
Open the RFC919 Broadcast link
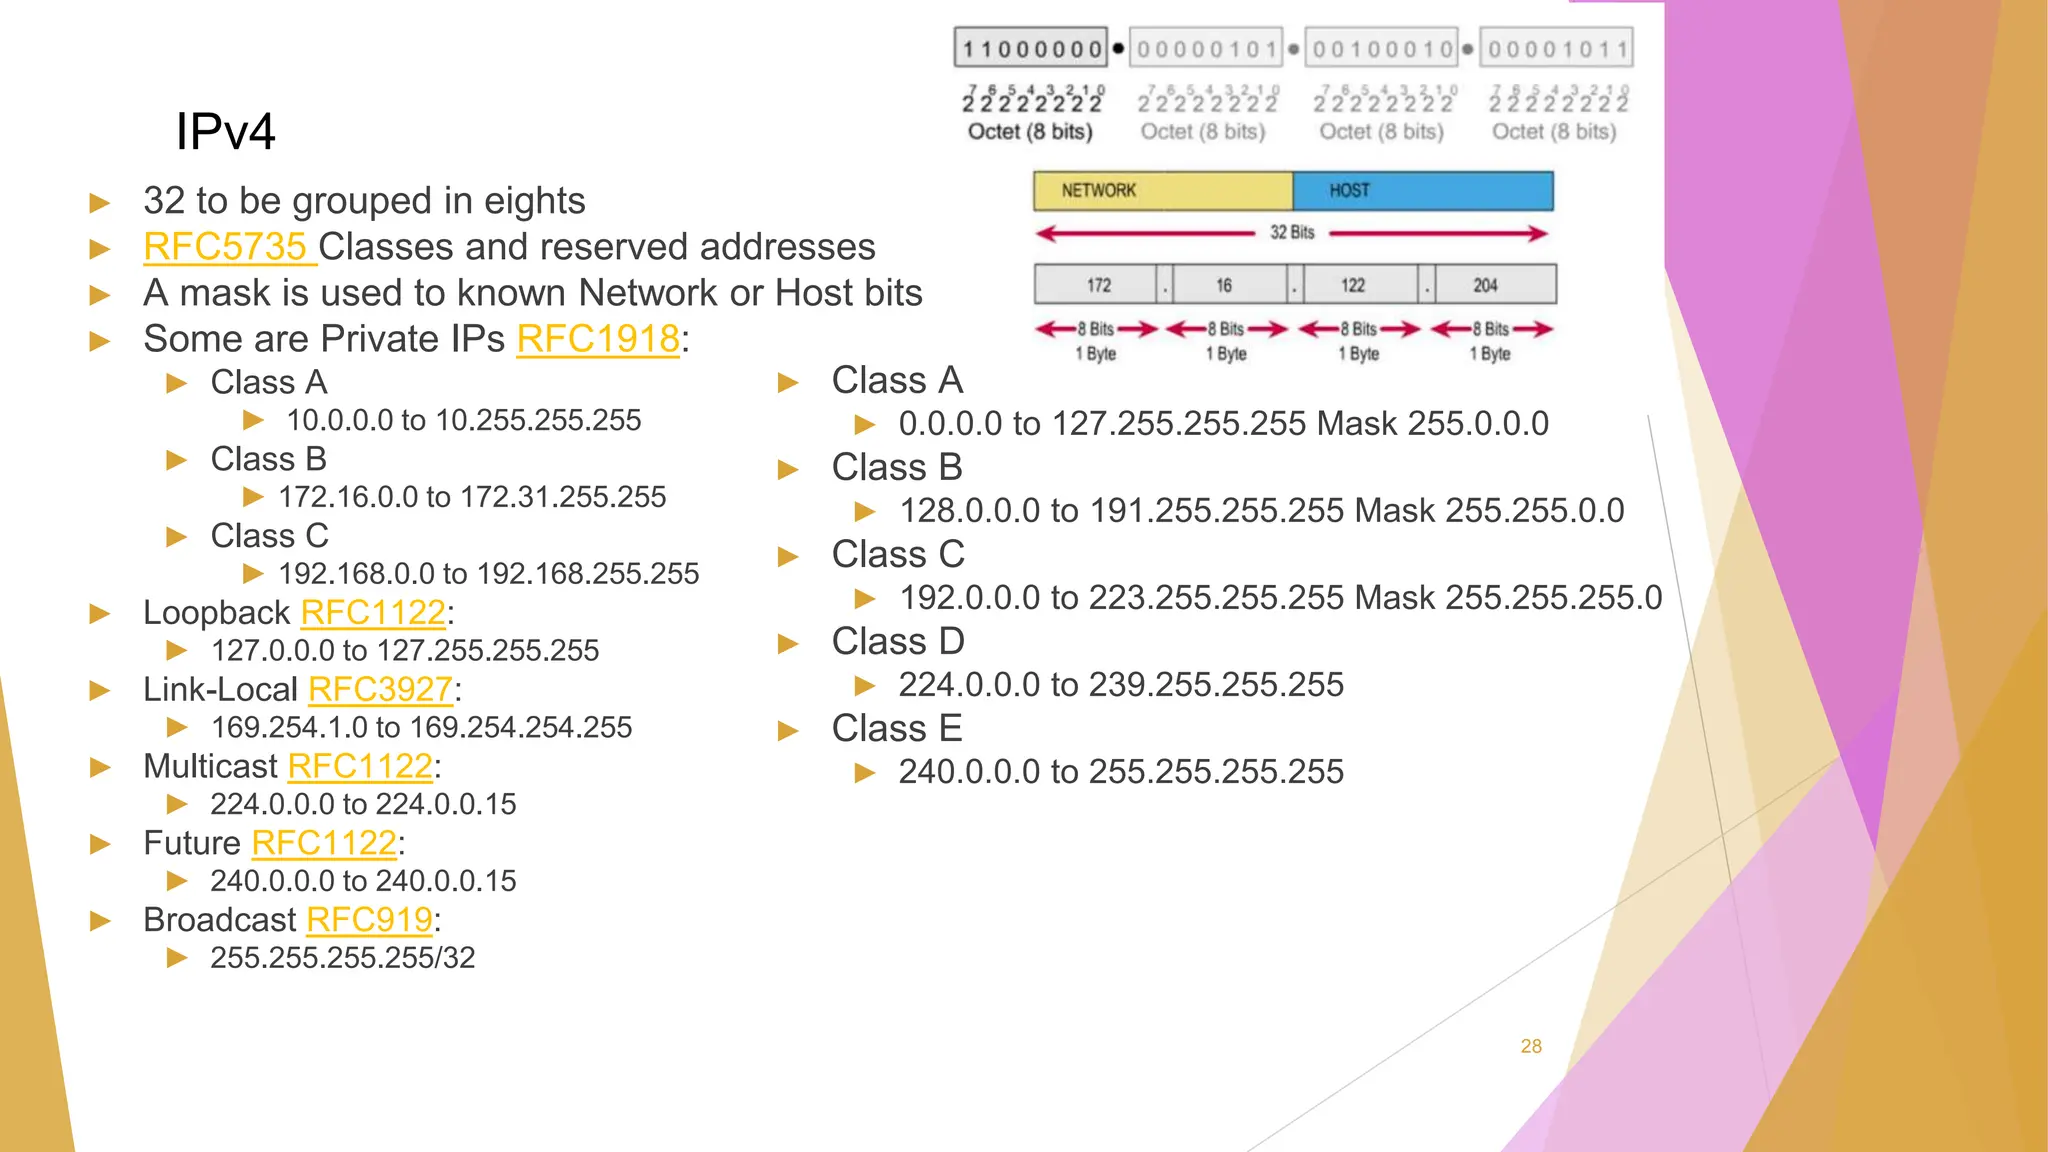click(x=369, y=920)
